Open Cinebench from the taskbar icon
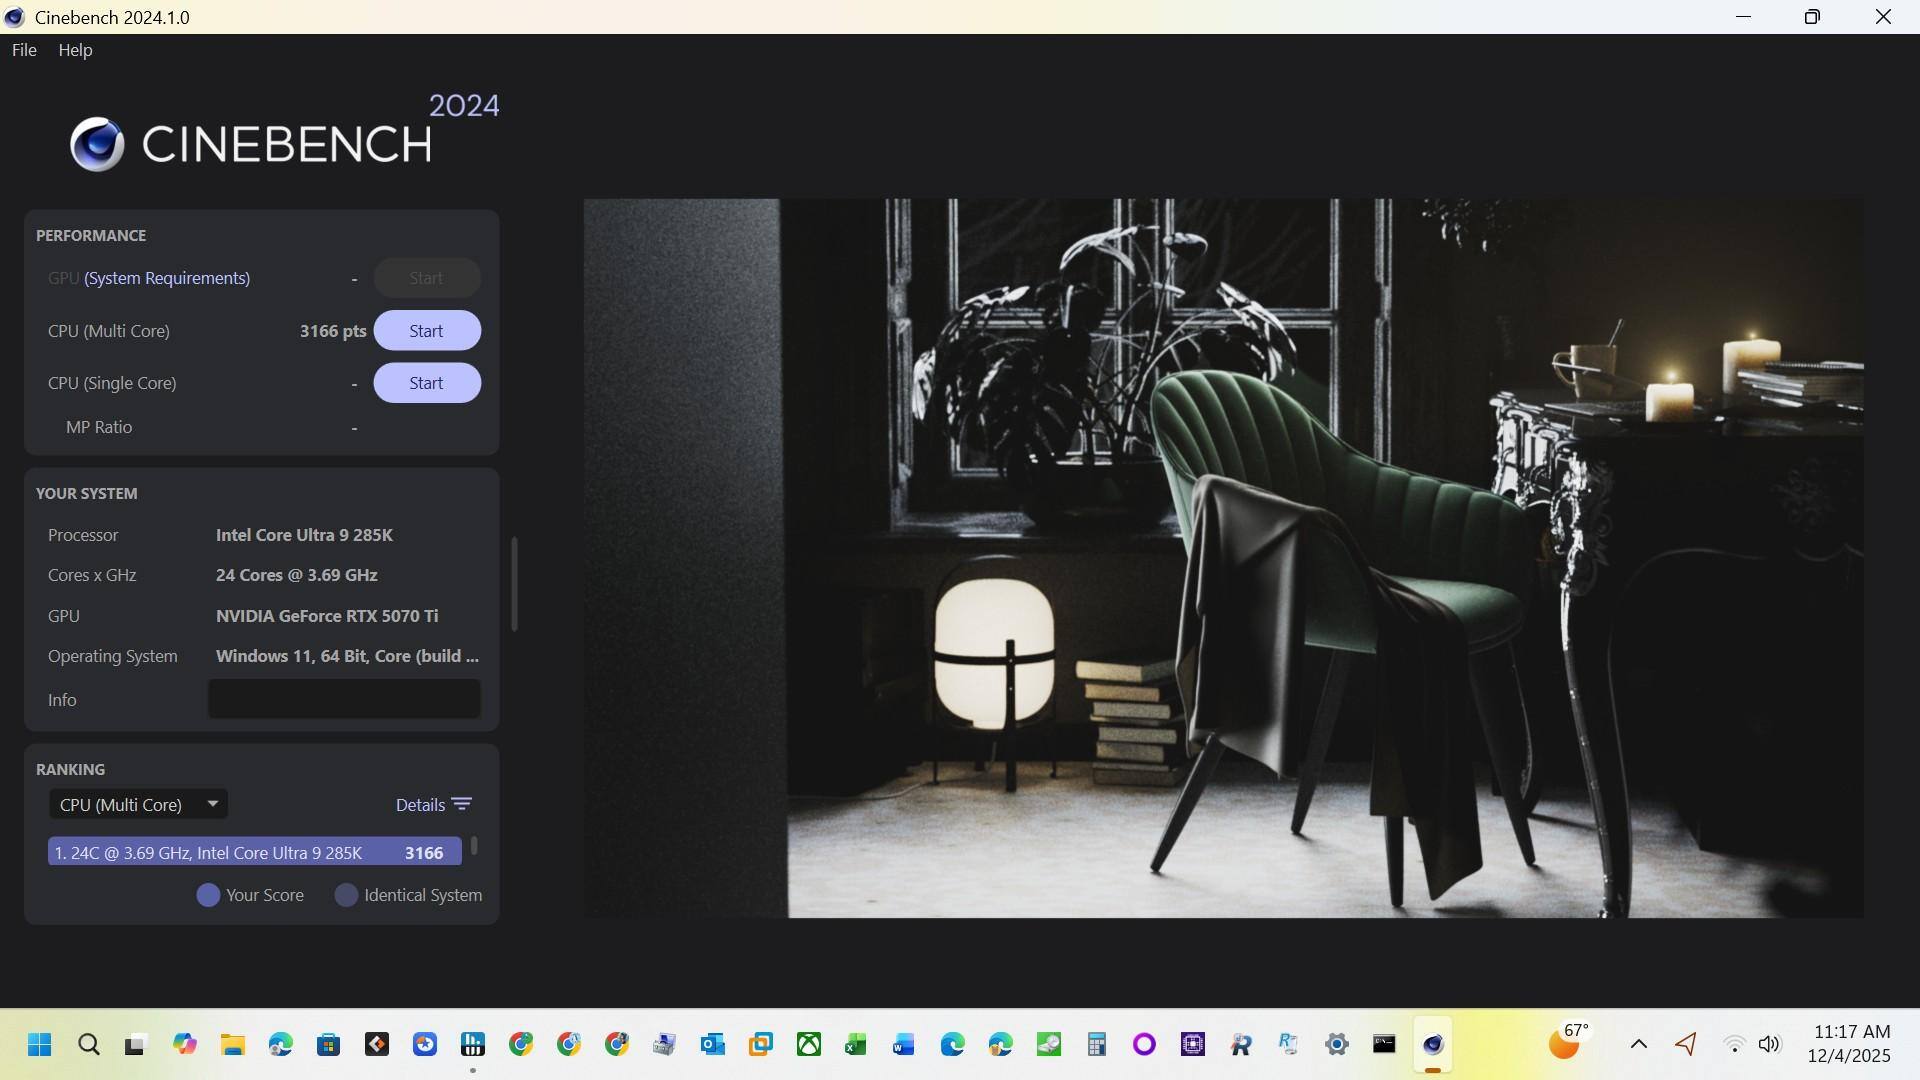1920x1080 pixels. pos(1432,1045)
